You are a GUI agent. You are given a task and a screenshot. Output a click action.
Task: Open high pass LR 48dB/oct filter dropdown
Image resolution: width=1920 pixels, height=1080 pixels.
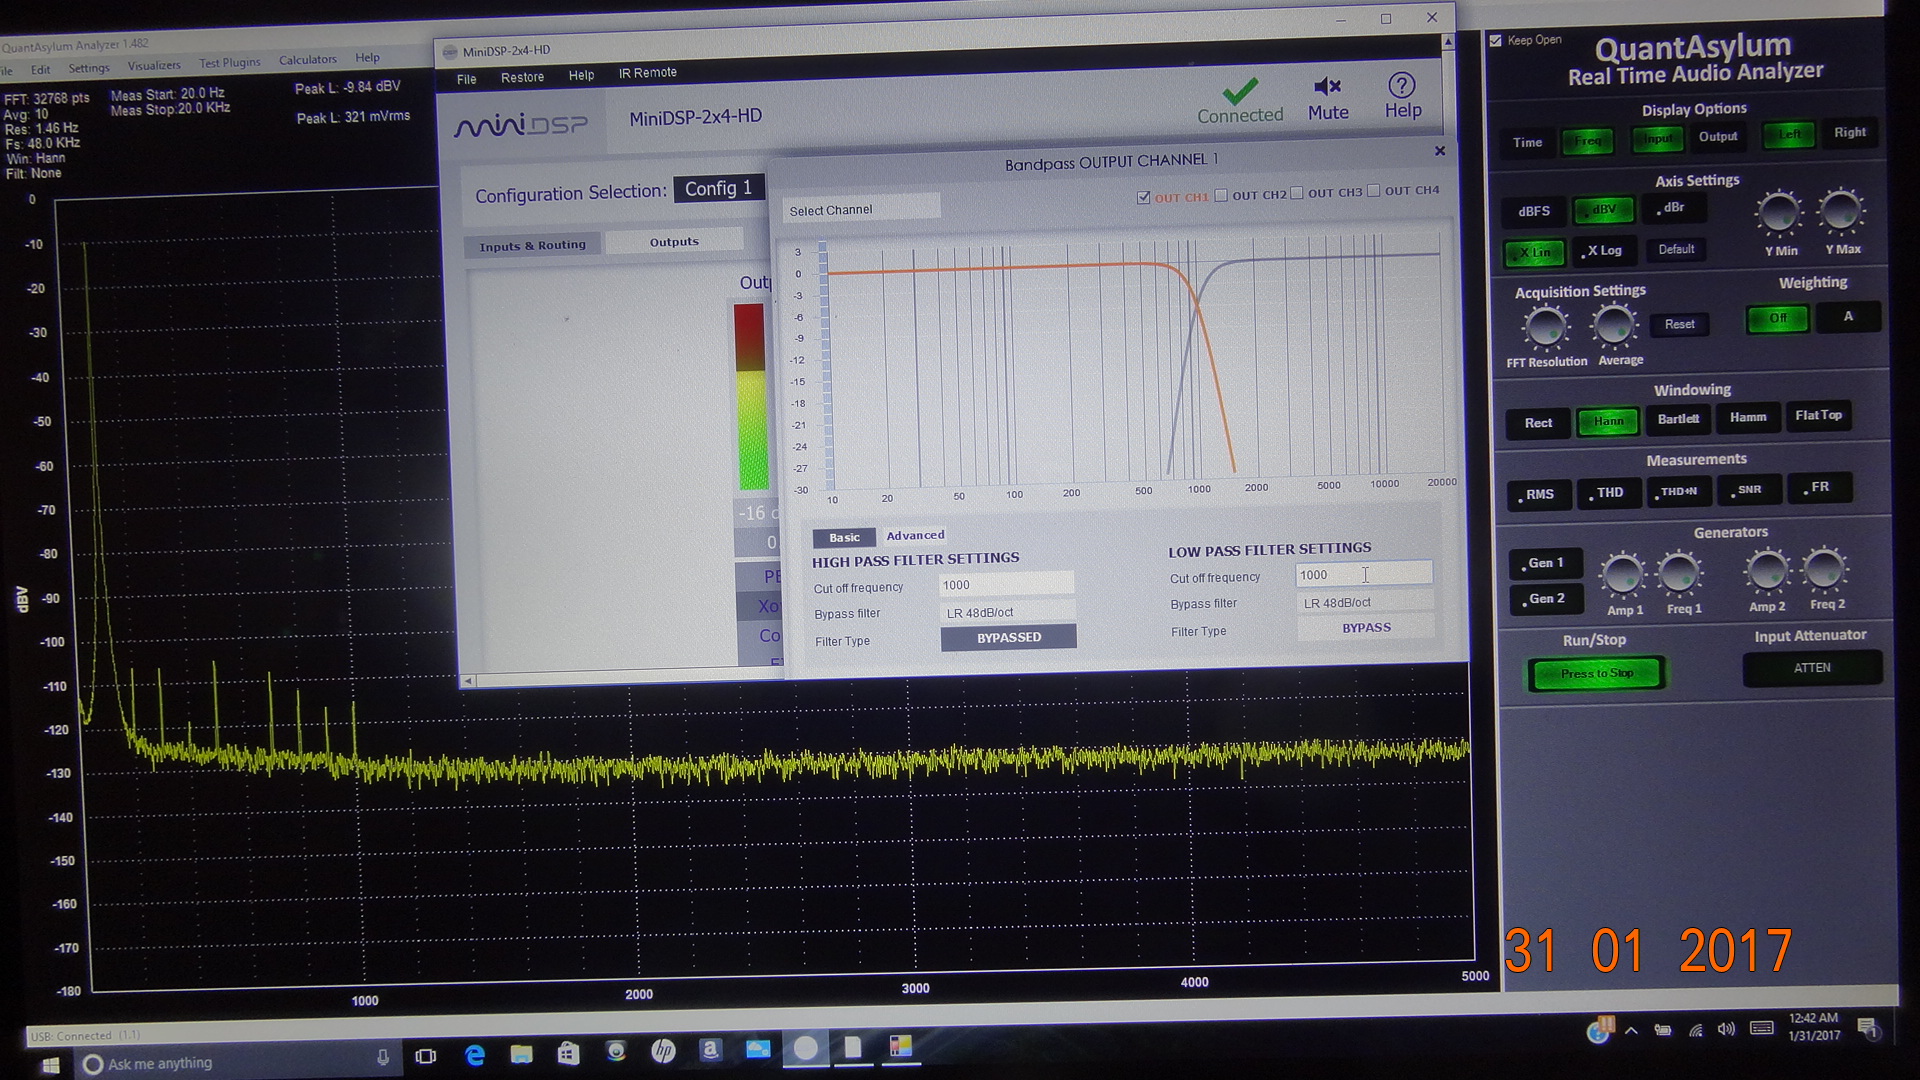click(x=1007, y=612)
